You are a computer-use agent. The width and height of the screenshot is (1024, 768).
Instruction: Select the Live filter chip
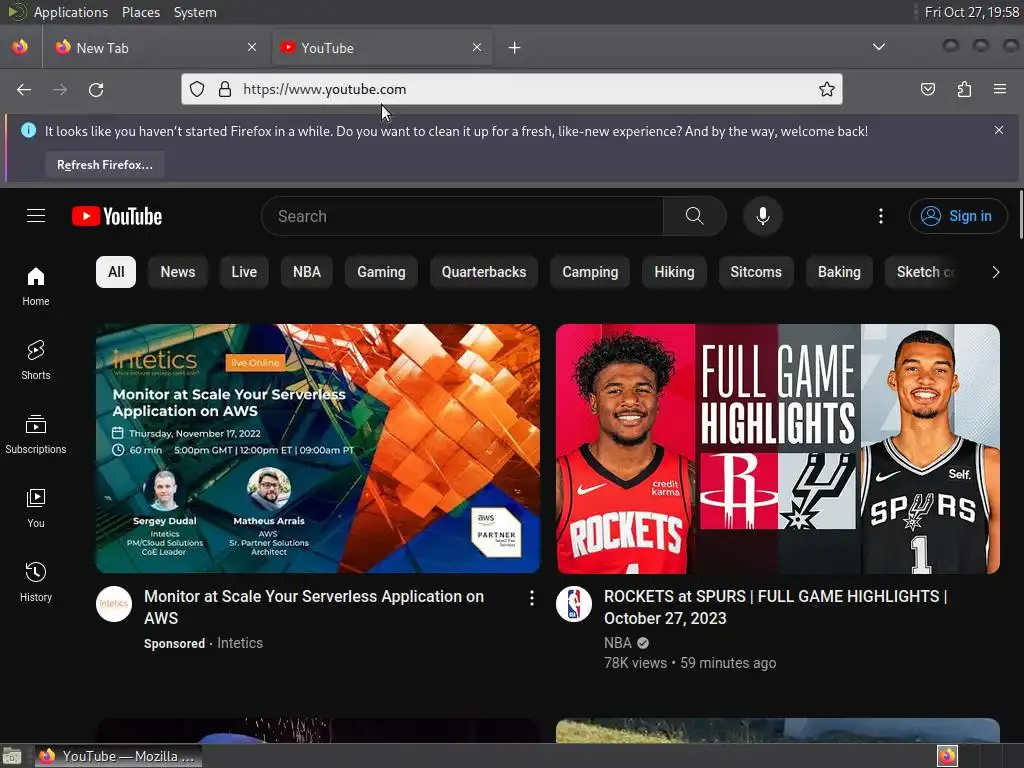pos(244,272)
